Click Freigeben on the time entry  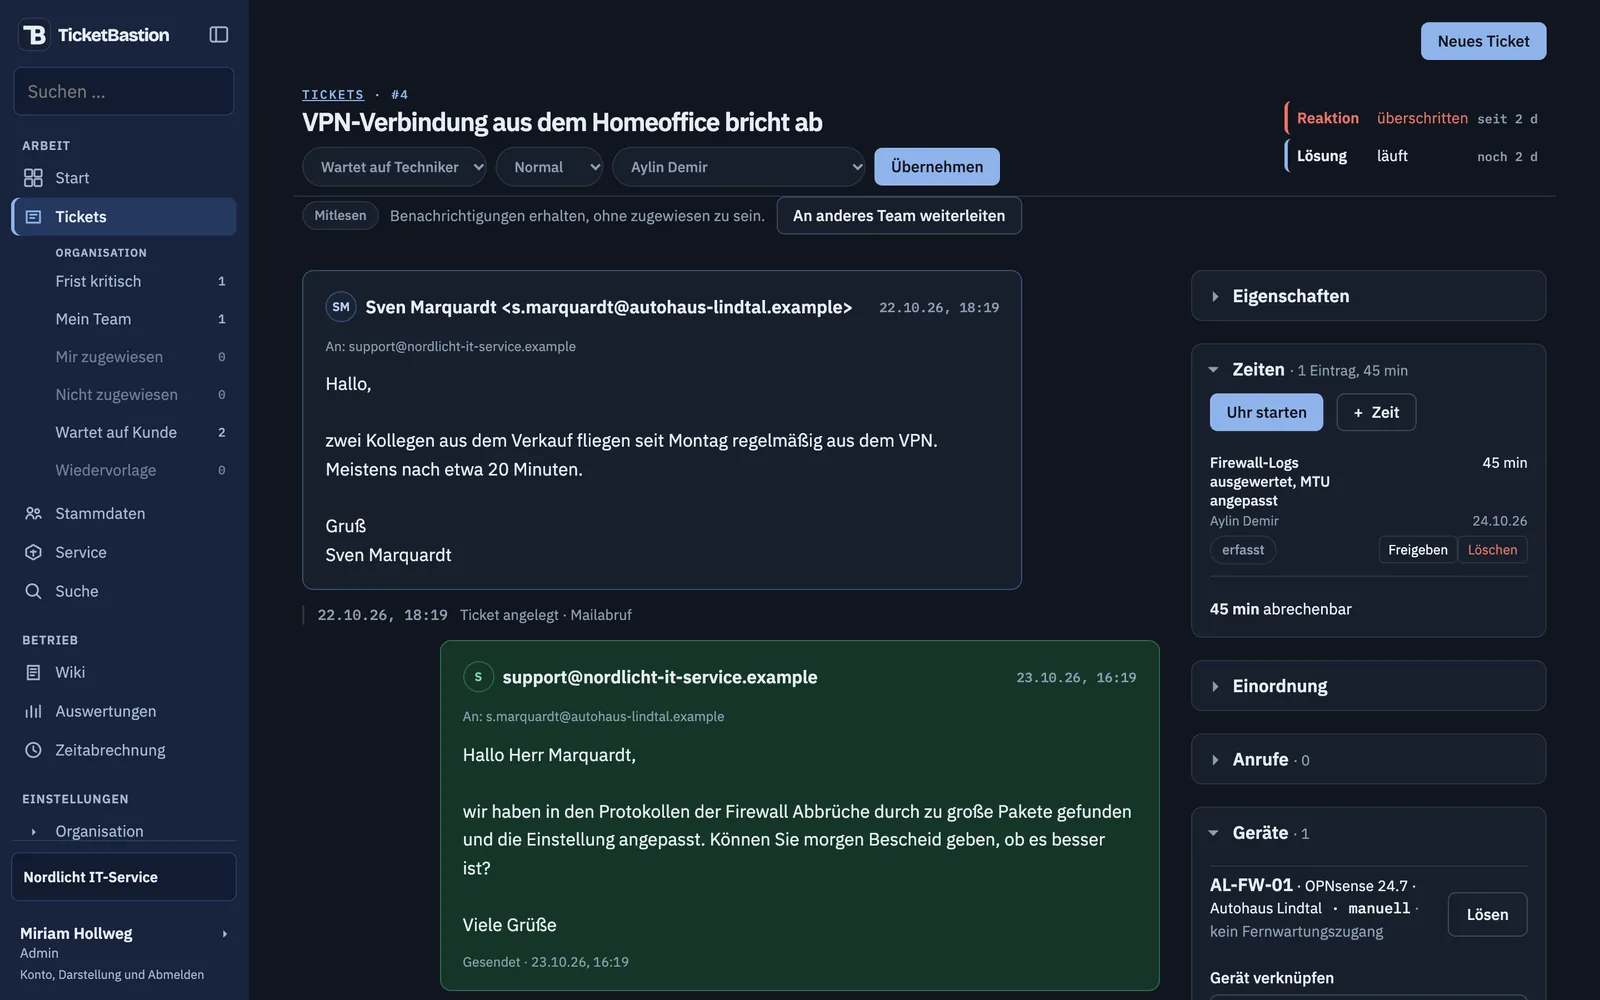point(1418,550)
